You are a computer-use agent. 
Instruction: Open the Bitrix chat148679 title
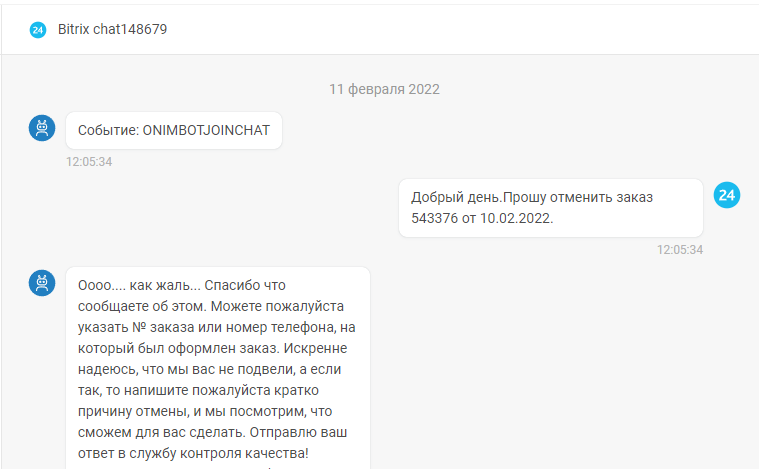tap(112, 30)
